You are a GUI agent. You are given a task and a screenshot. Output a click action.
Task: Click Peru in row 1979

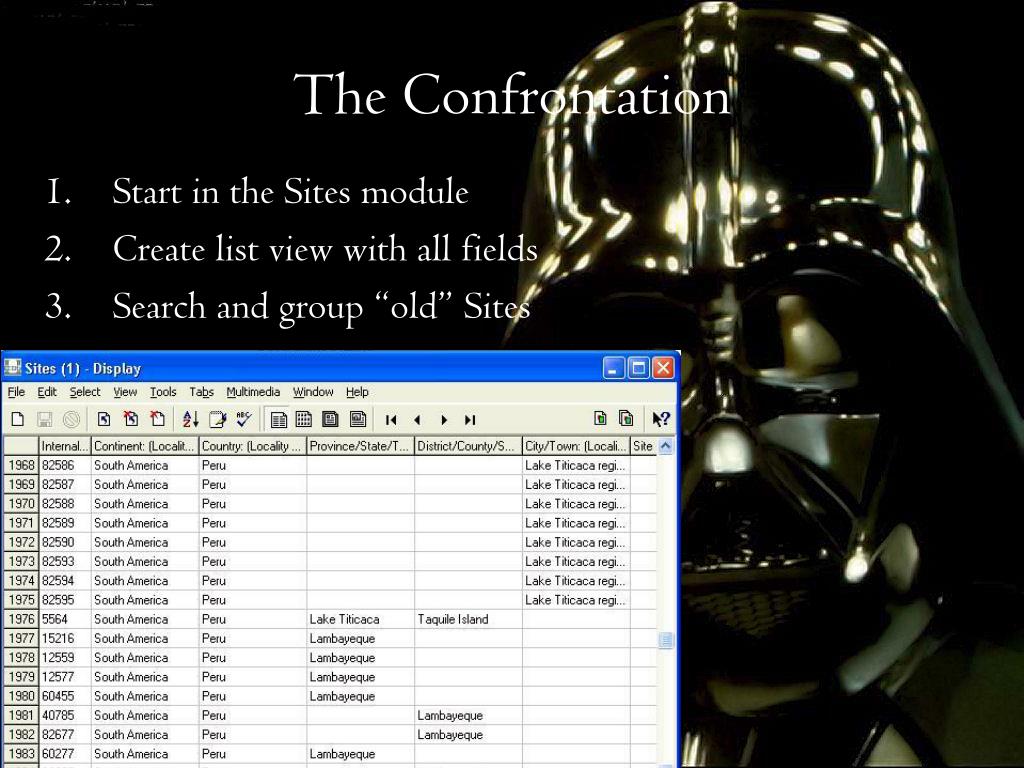[252, 677]
